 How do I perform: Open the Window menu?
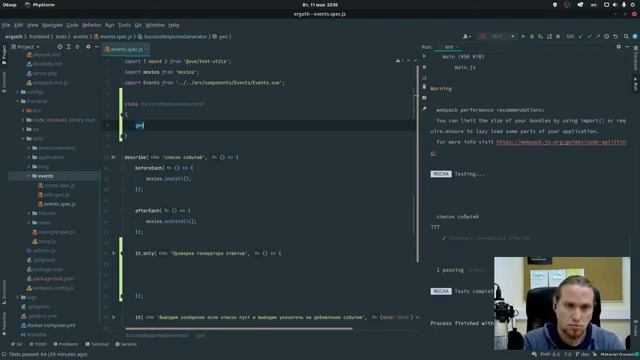pyautogui.click(x=155, y=25)
